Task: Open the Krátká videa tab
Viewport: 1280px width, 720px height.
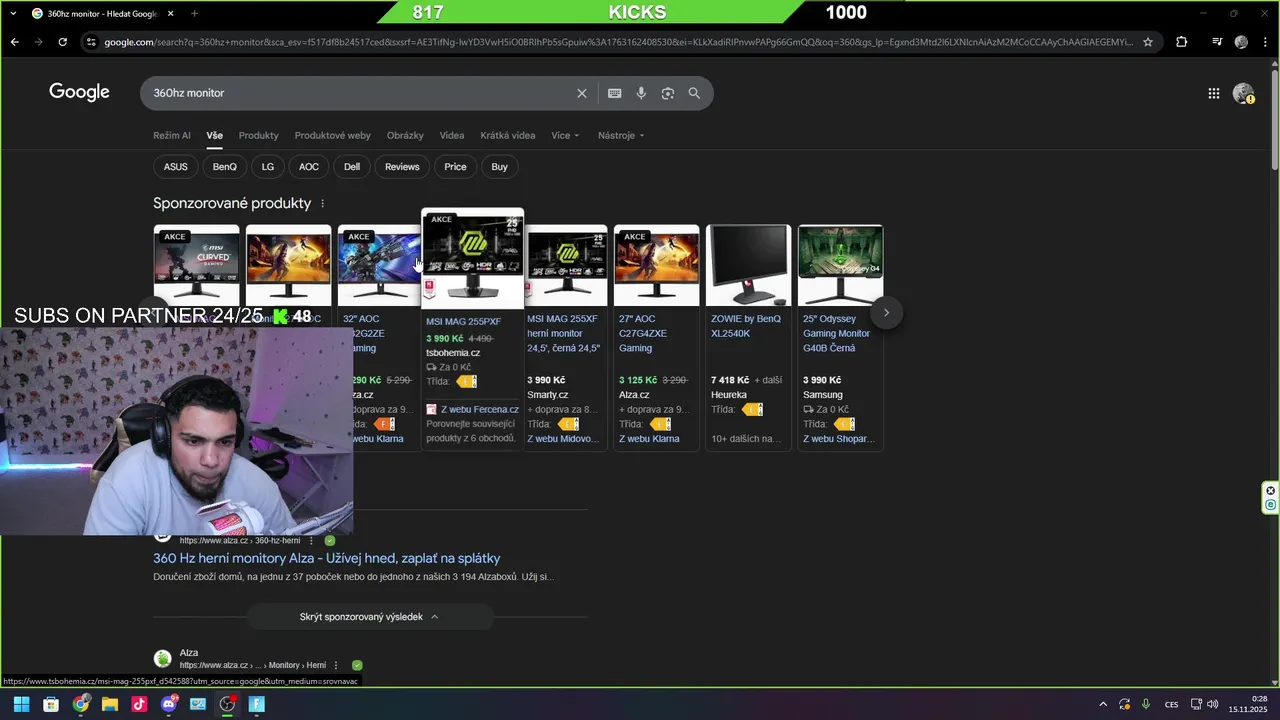Action: [508, 135]
